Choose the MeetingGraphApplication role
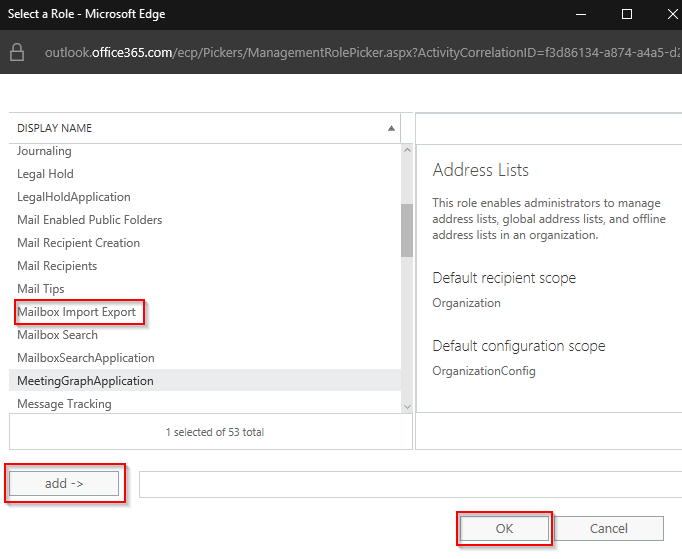 pos(86,381)
